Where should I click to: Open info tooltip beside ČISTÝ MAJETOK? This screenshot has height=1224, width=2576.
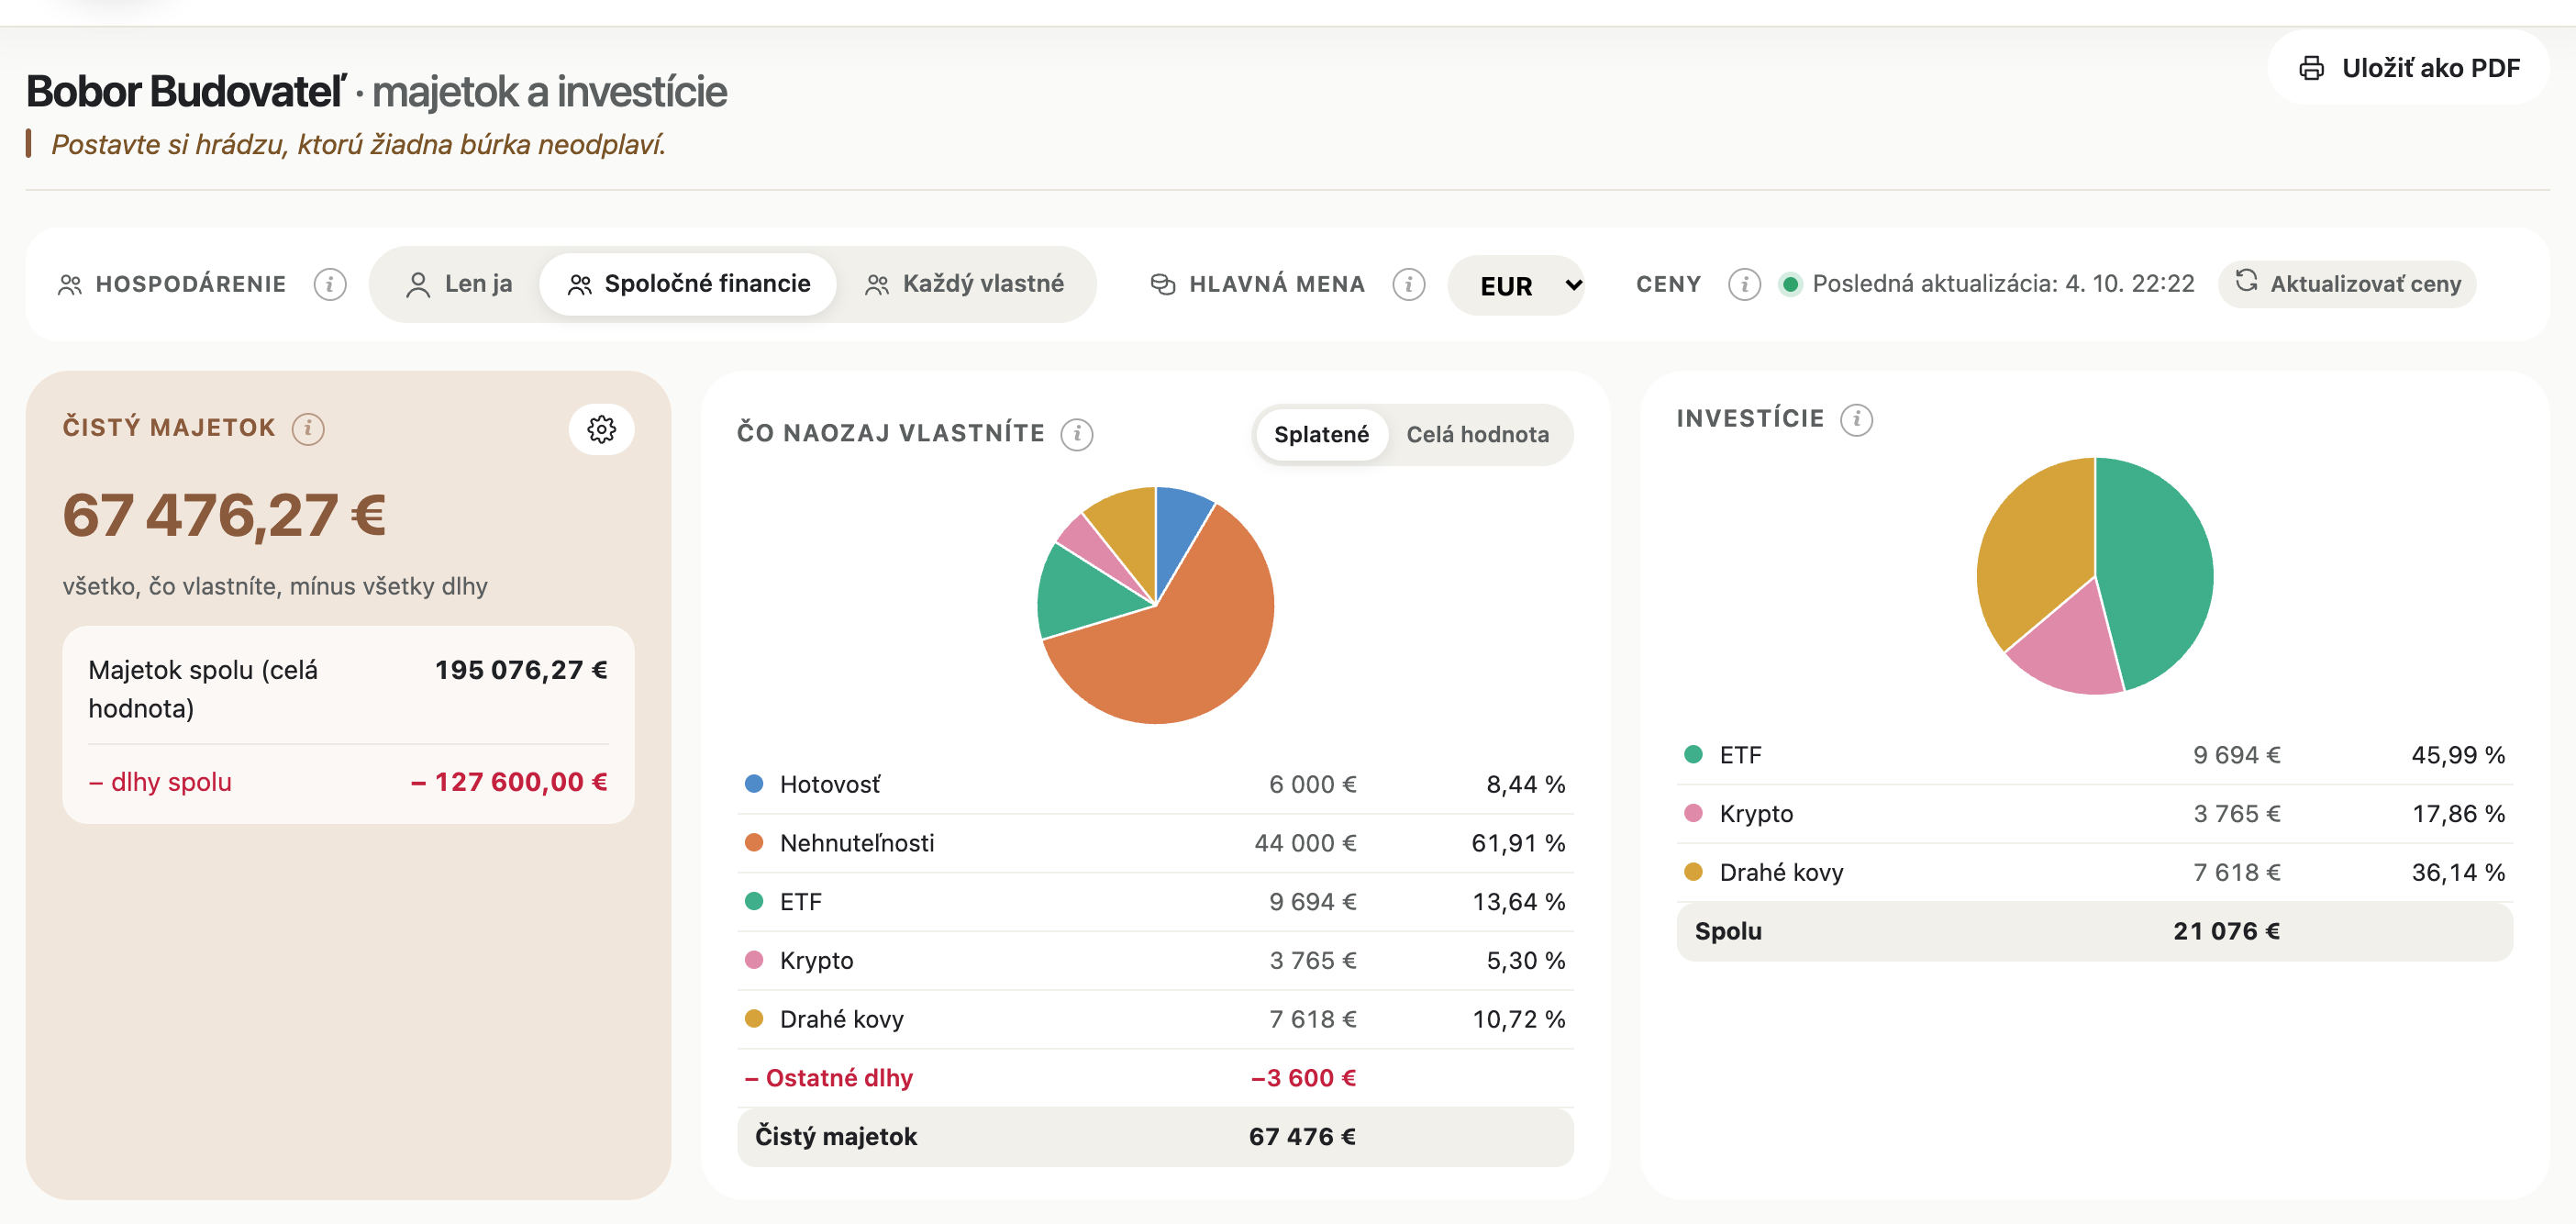(308, 428)
